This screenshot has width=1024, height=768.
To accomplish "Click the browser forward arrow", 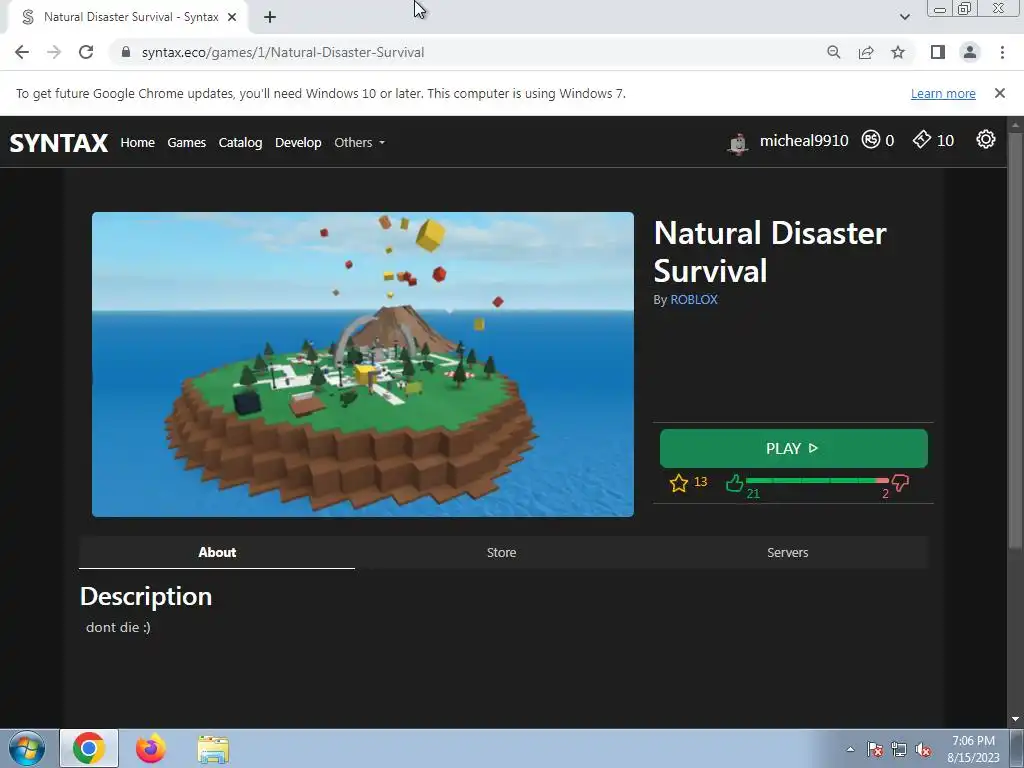I will (54, 52).
